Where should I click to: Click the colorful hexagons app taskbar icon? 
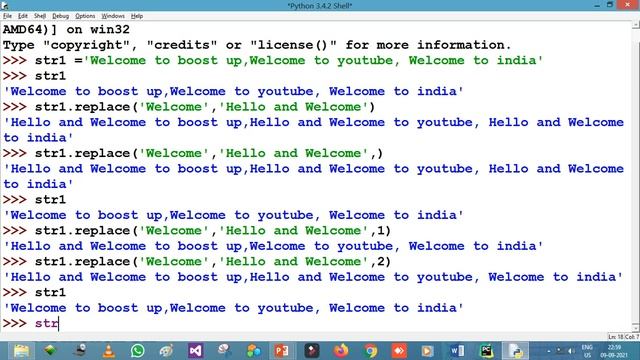tap(253, 351)
